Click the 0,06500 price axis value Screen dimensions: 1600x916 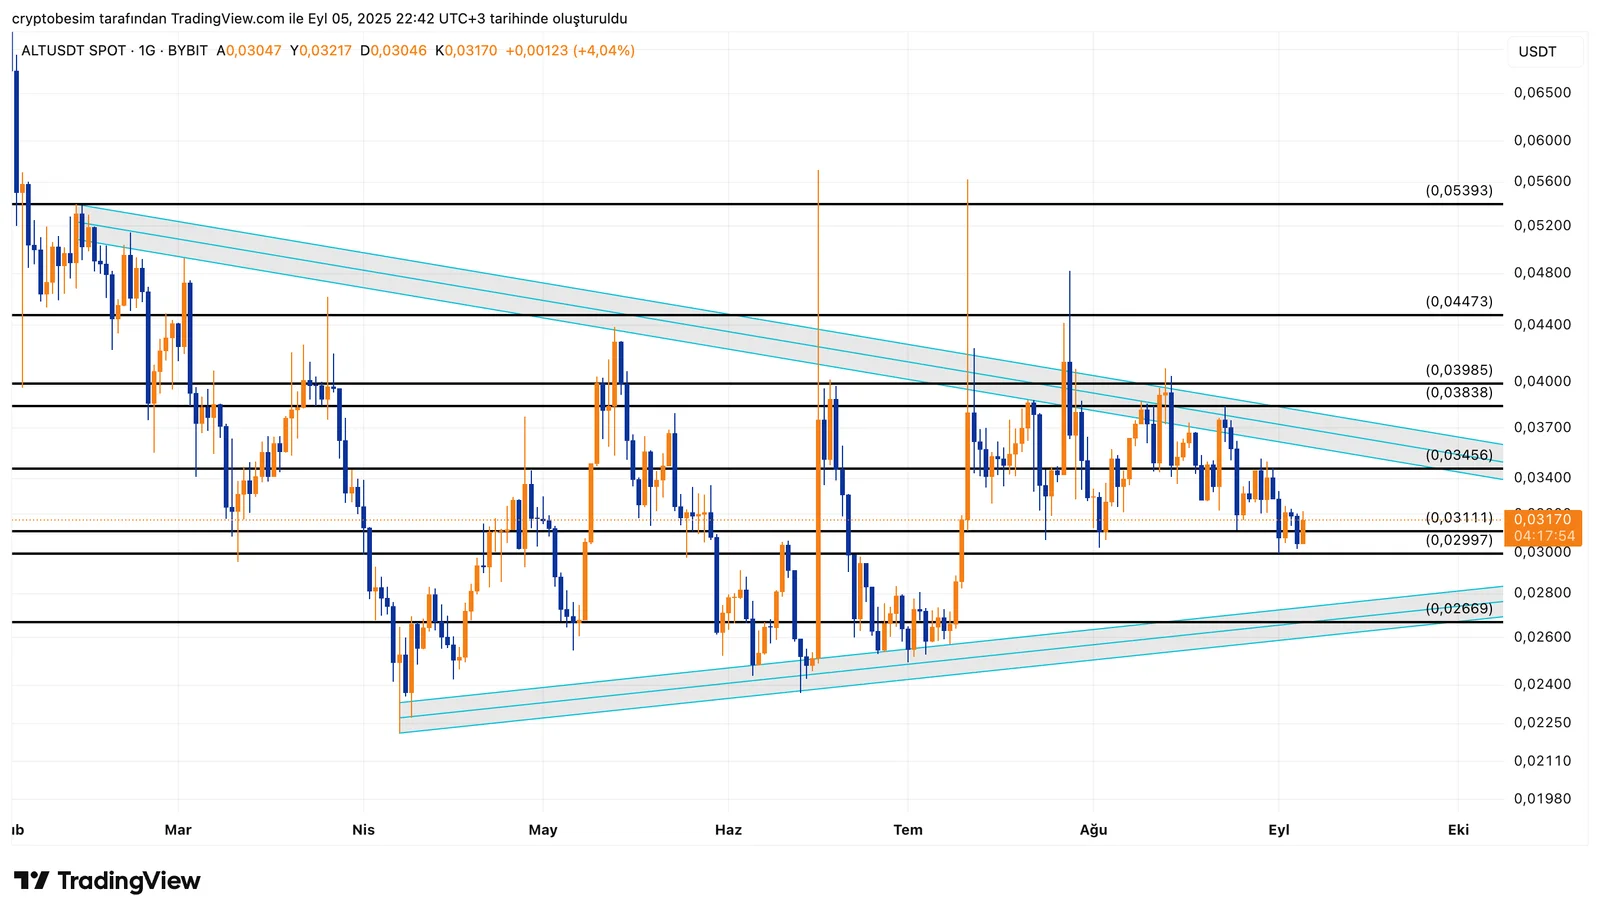point(1542,92)
